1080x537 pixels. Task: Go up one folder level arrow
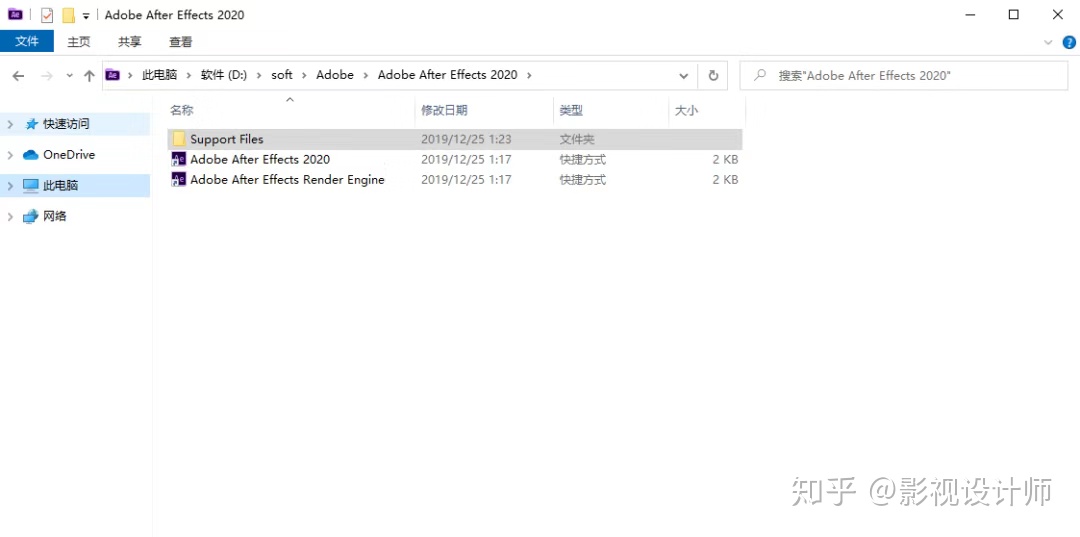(x=89, y=76)
